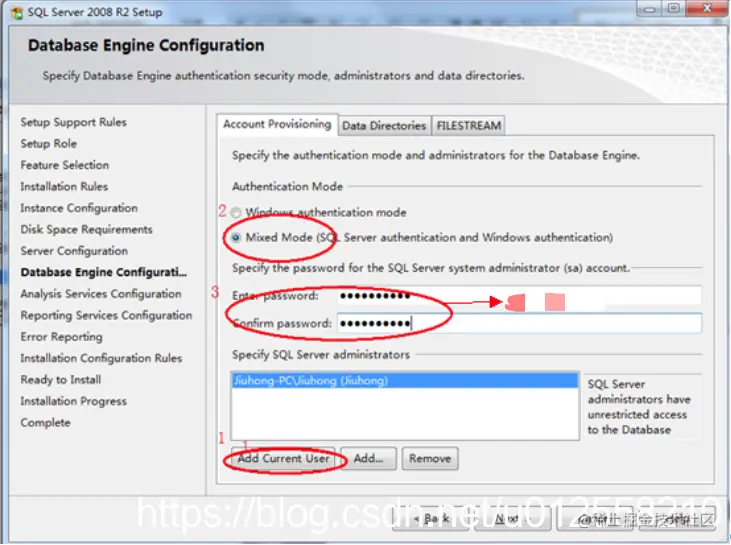
Task: Click Setup Role step
Action: coord(48,144)
